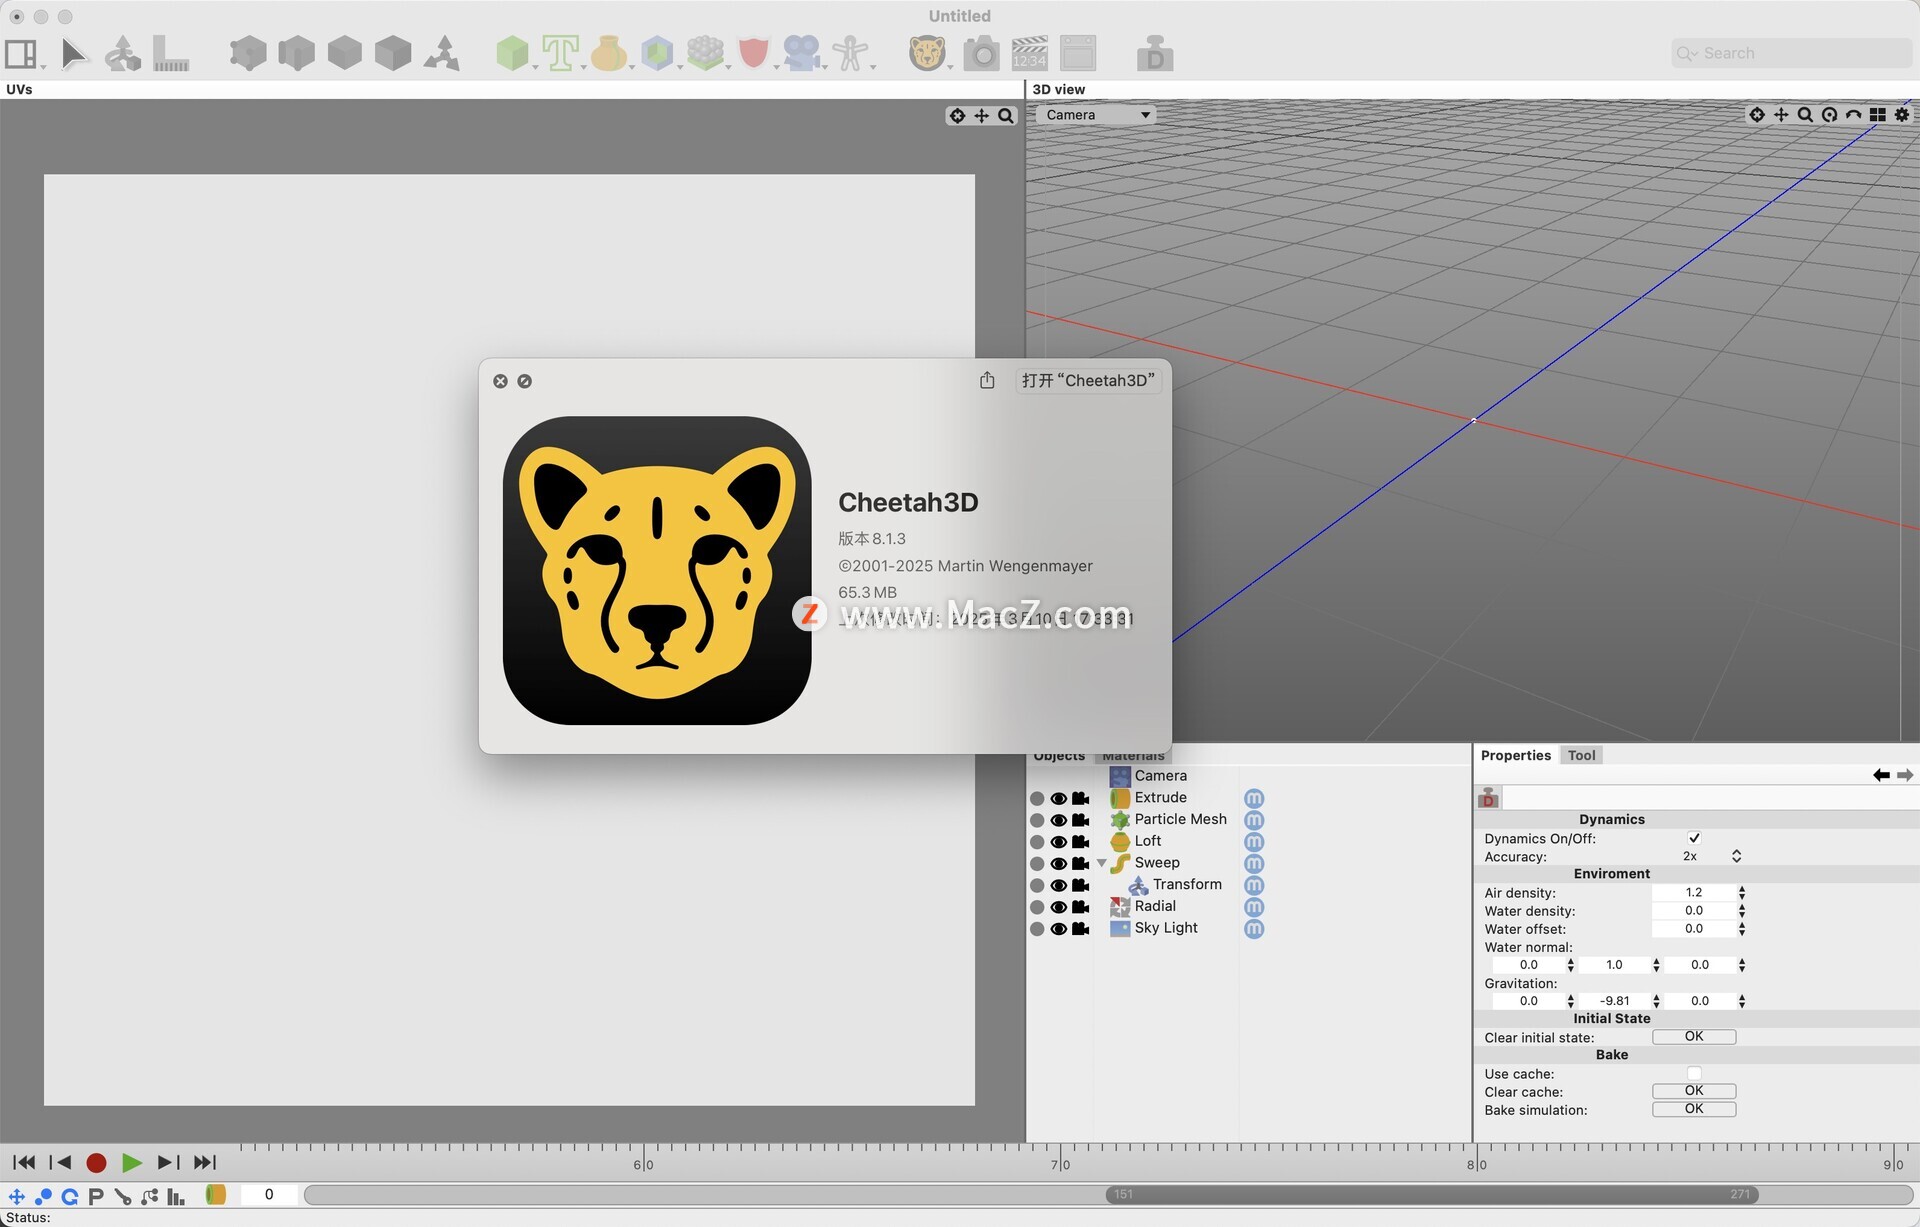Toggle render camera icon on Radial row
This screenshot has width=1920, height=1227.
tap(1081, 907)
